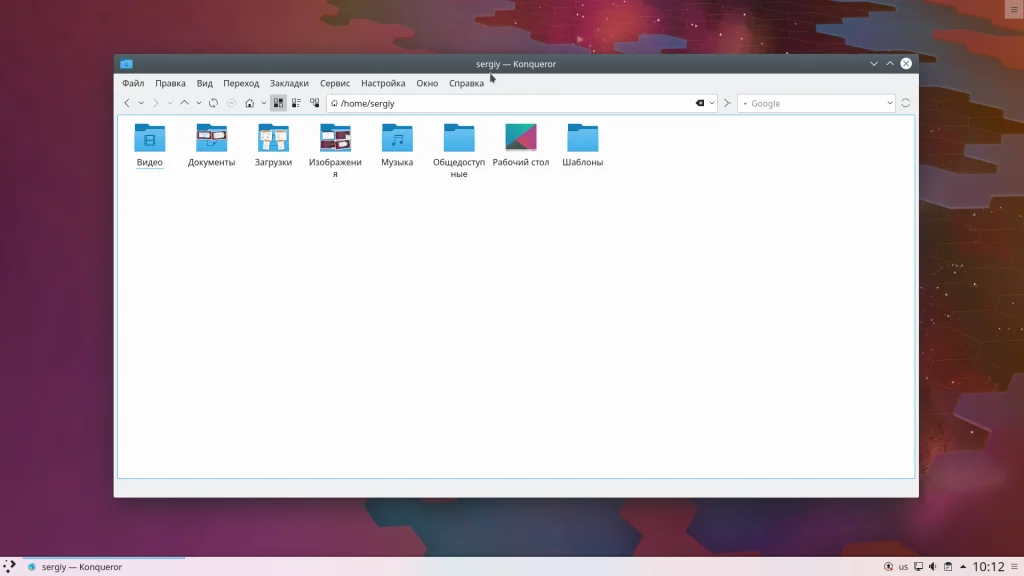Open the update notifier tray icon

tap(888, 567)
